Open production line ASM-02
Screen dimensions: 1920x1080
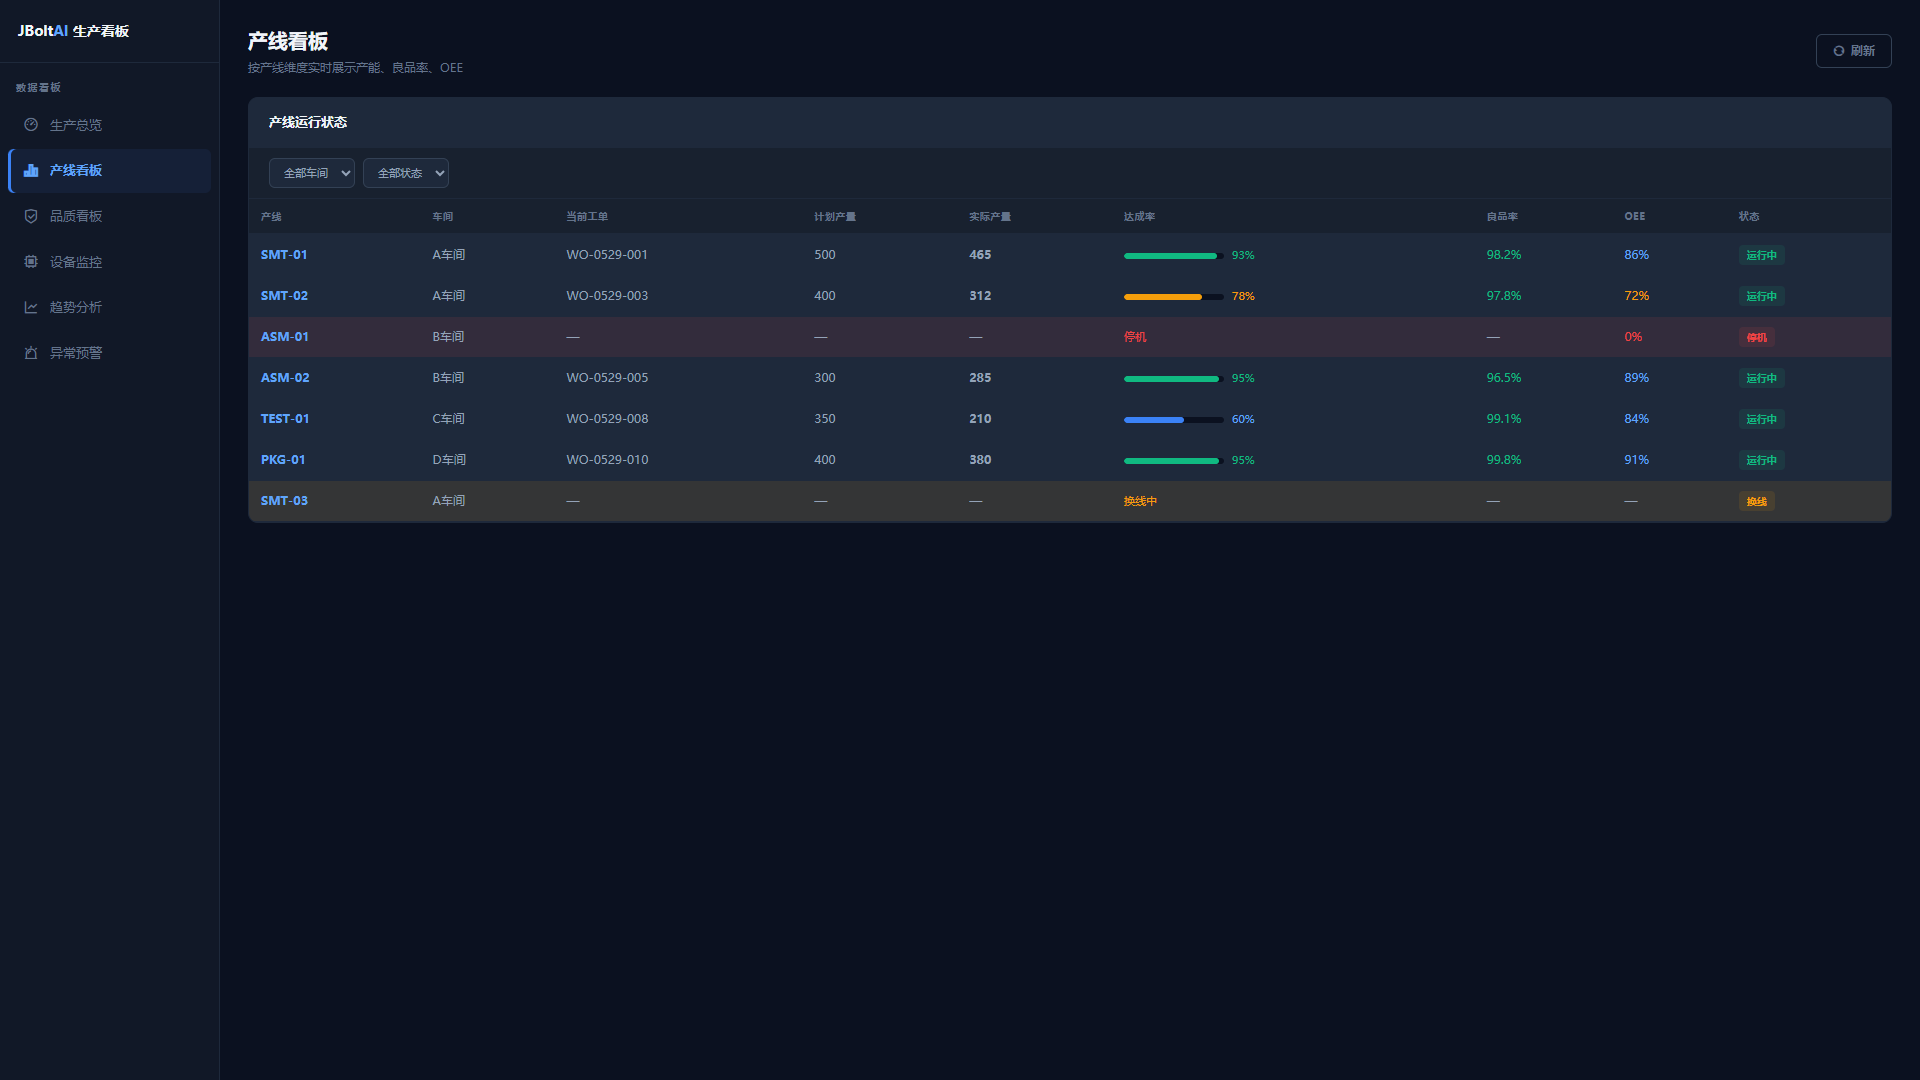285,378
